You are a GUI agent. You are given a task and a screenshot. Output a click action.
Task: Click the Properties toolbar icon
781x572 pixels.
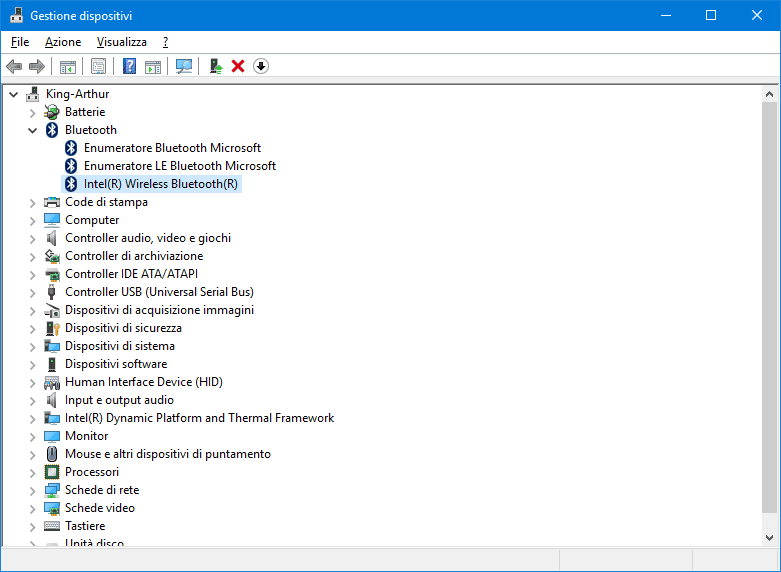point(98,66)
